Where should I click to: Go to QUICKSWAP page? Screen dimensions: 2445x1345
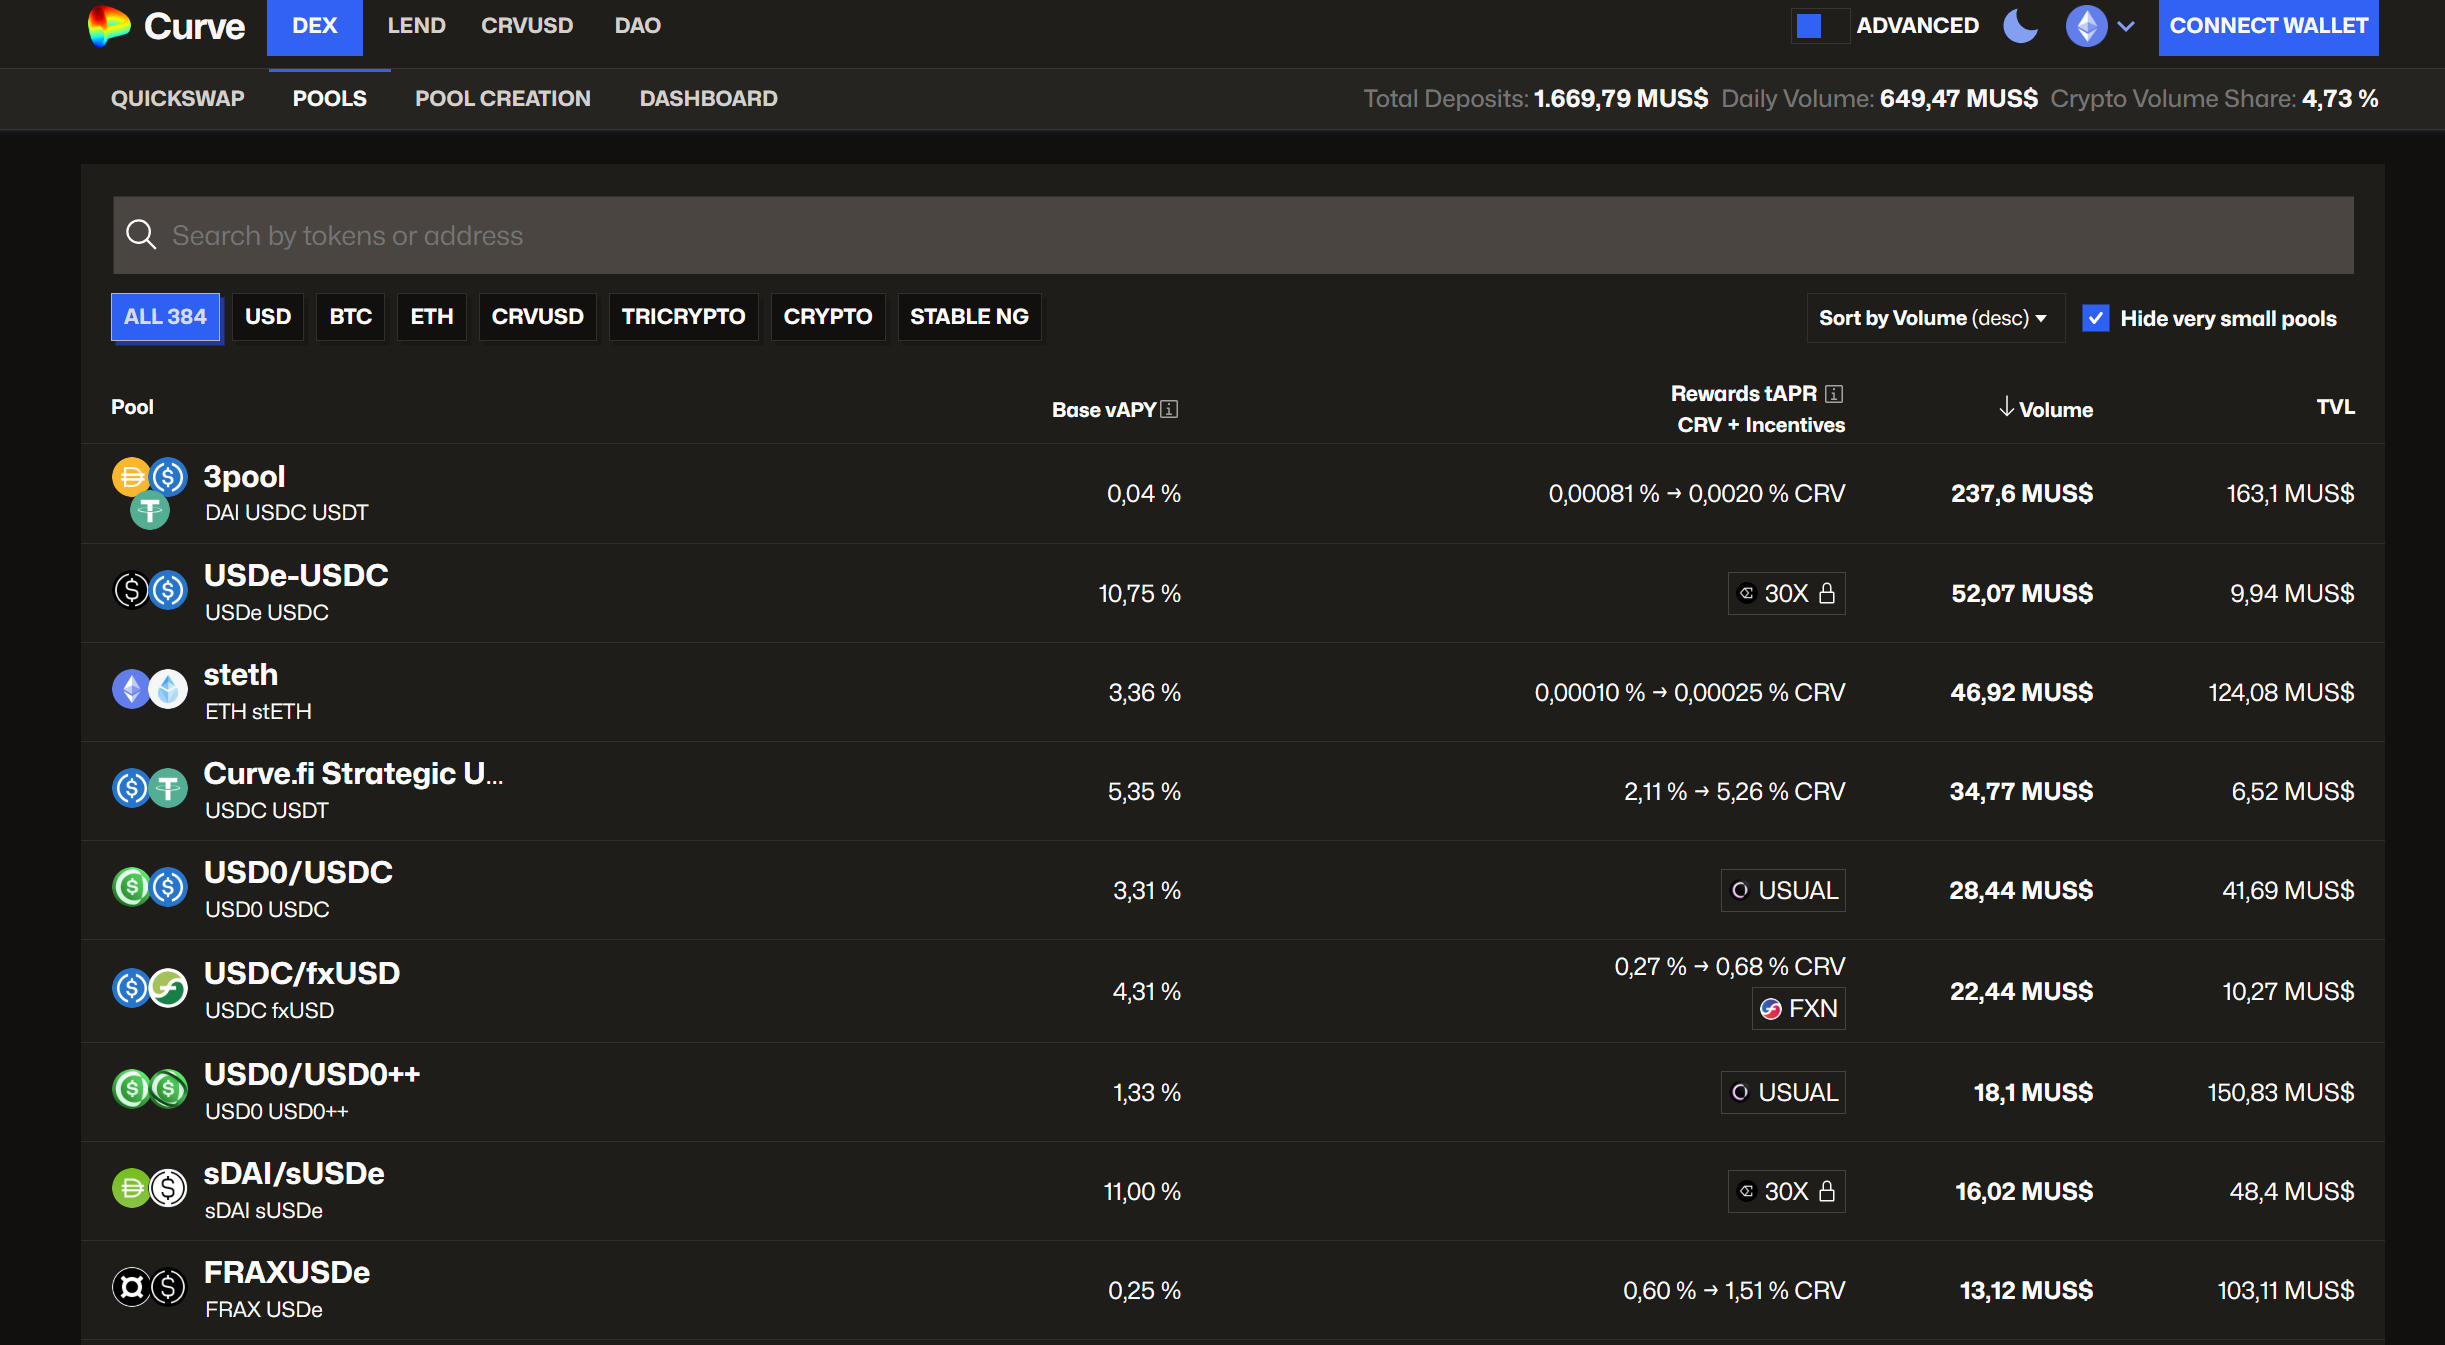pyautogui.click(x=178, y=98)
